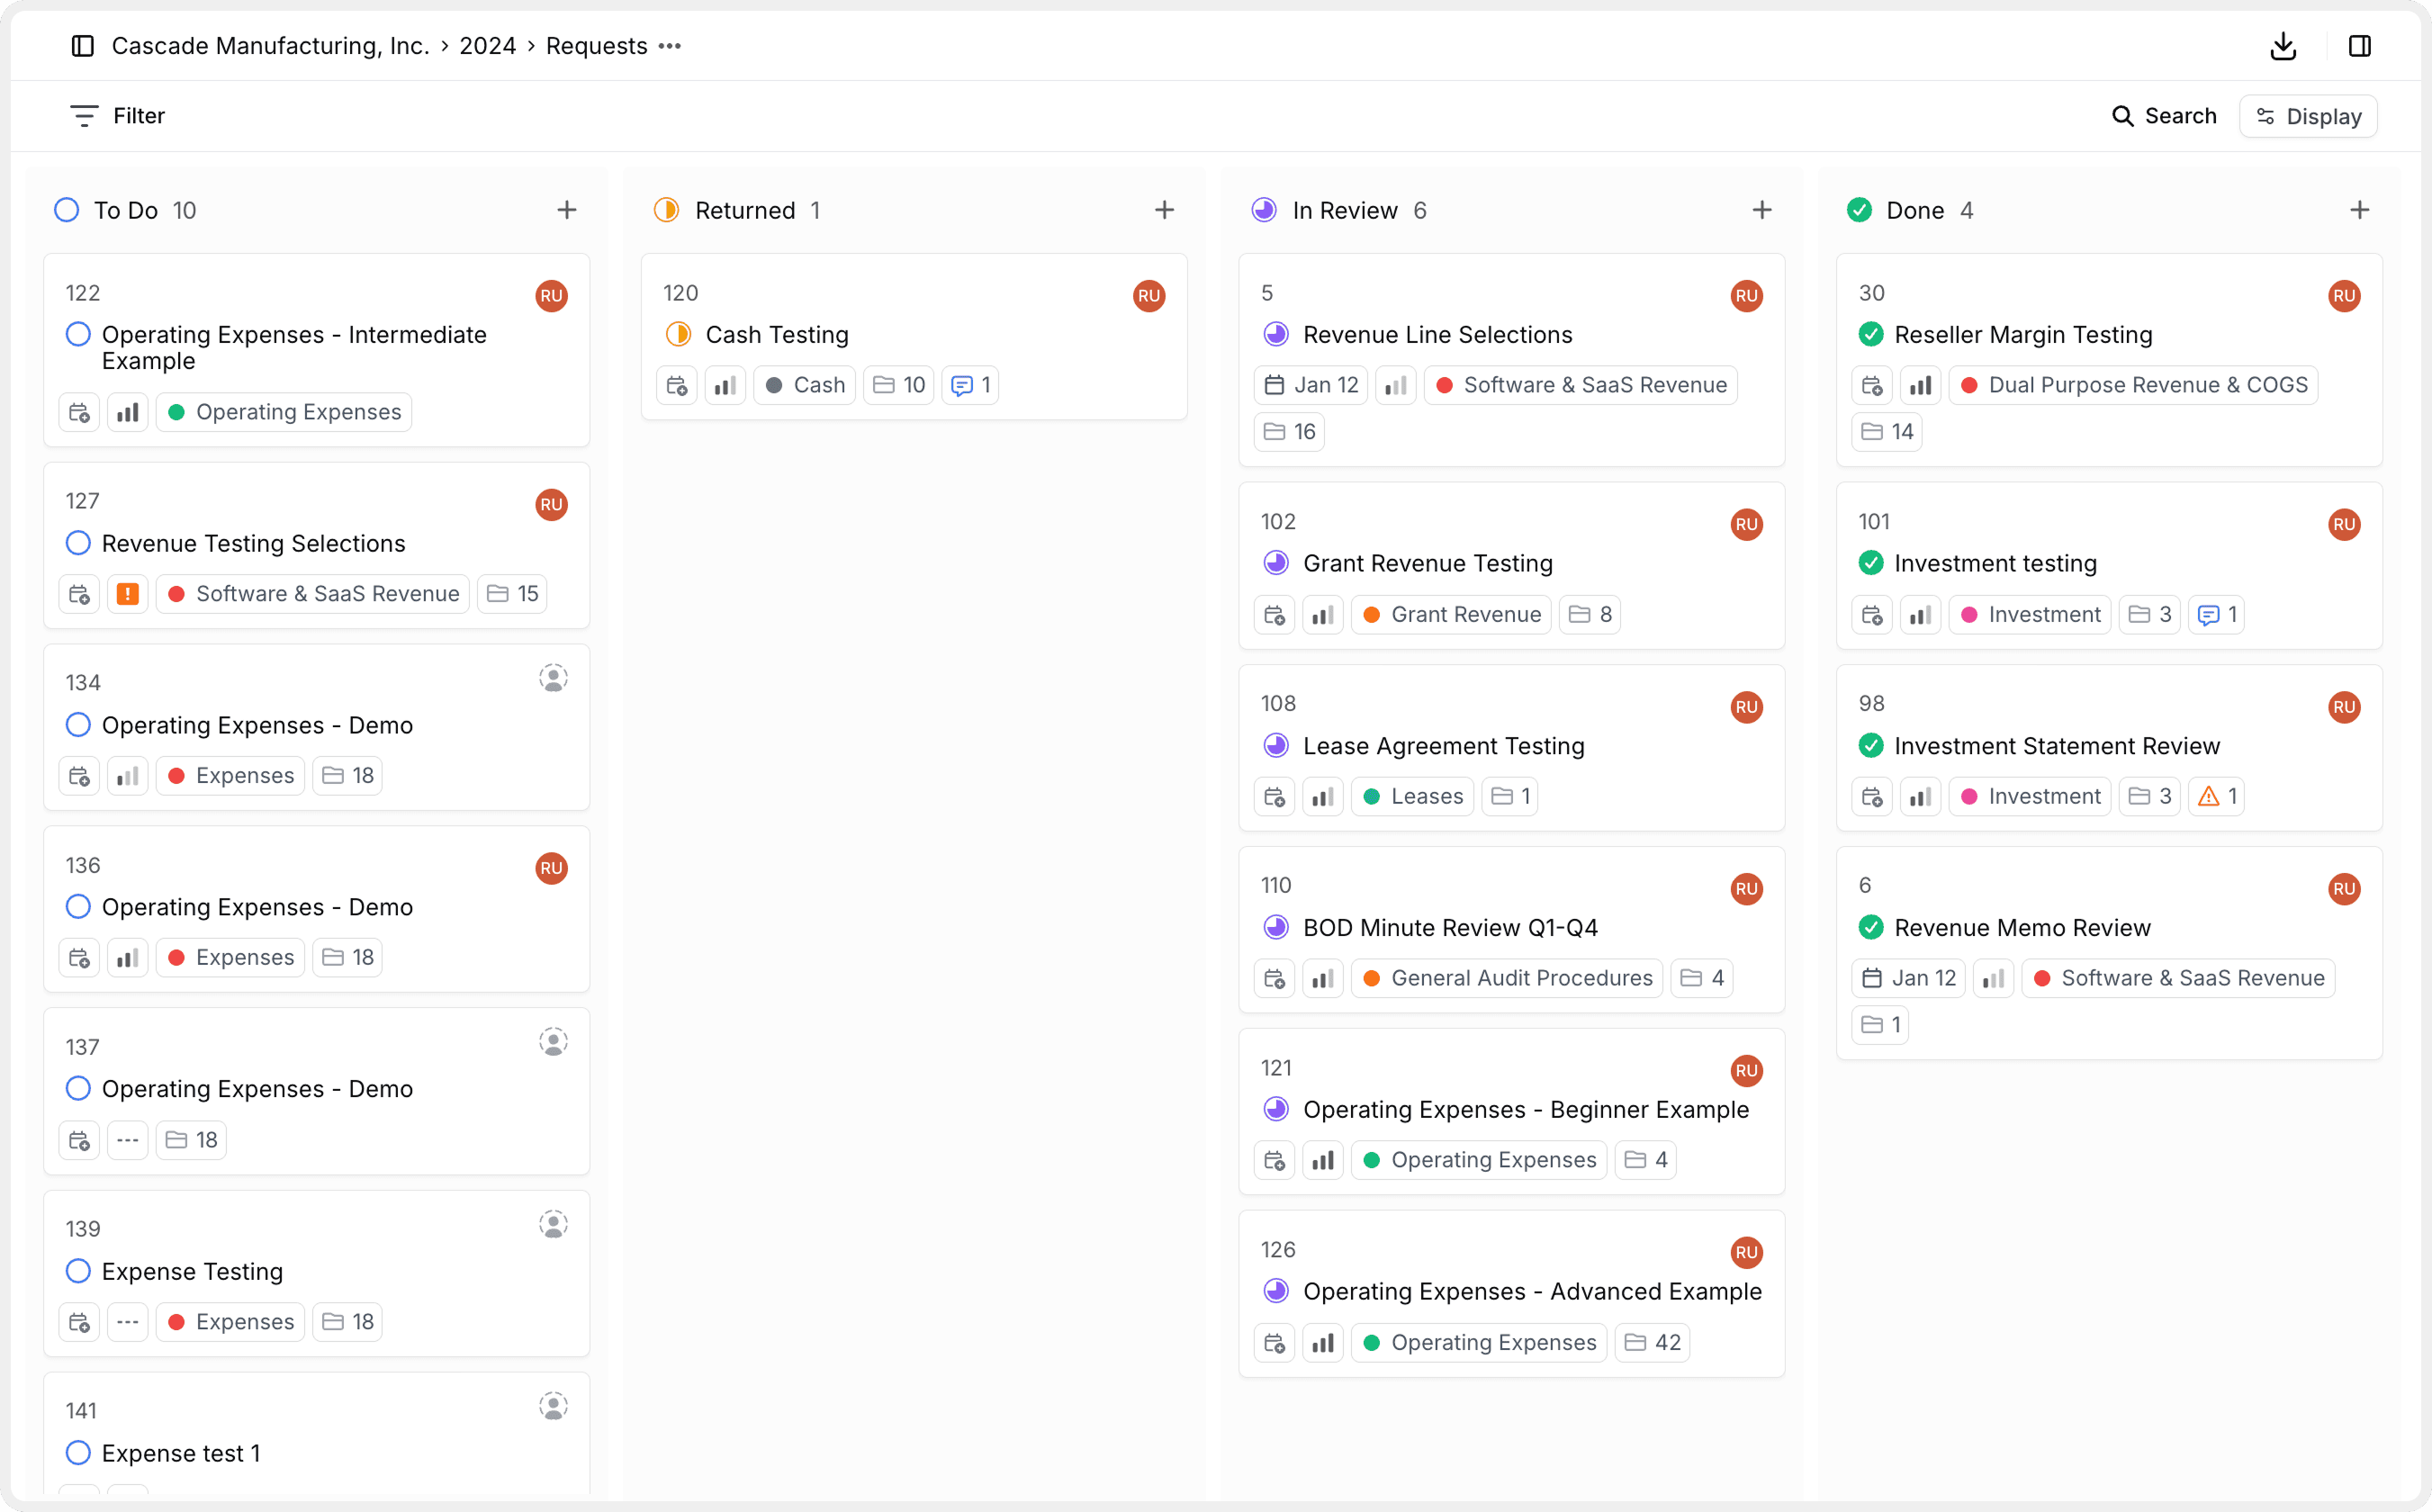The image size is (2432, 1512).
Task: Collapse the left sidebar panel
Action: point(82,46)
